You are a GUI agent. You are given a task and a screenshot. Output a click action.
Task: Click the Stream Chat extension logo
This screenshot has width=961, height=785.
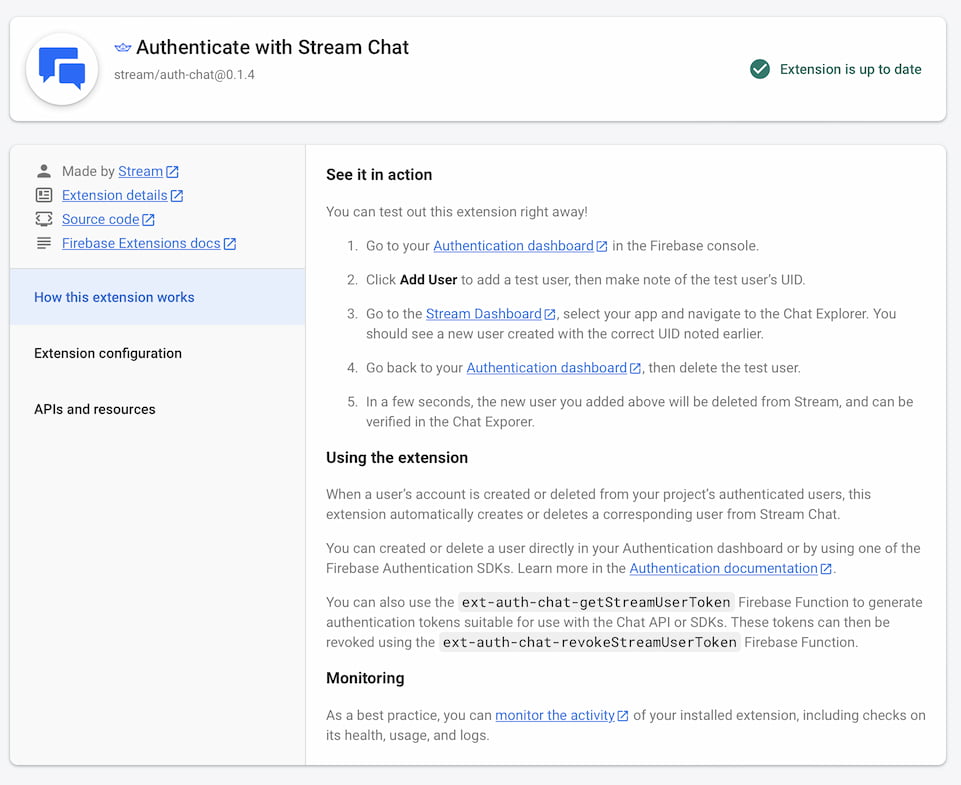[x=62, y=69]
